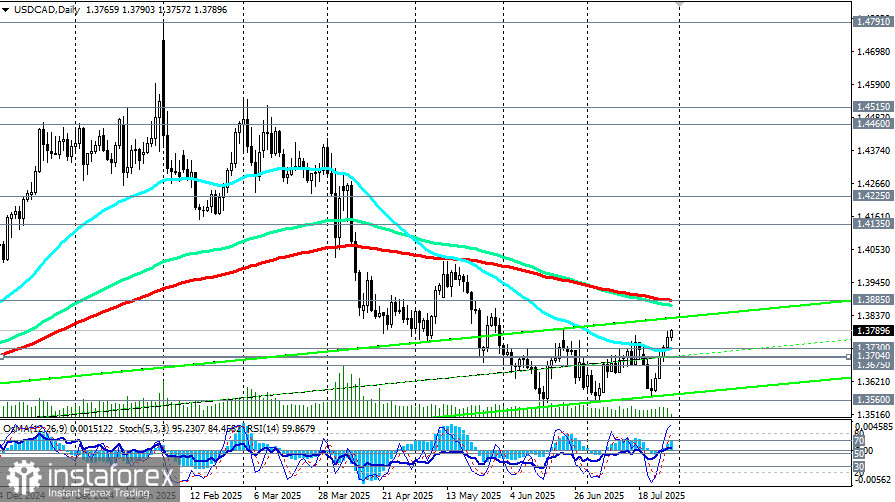Click the 26 Jun 2025 date label
The height and width of the screenshot is (502, 895).
599,496
